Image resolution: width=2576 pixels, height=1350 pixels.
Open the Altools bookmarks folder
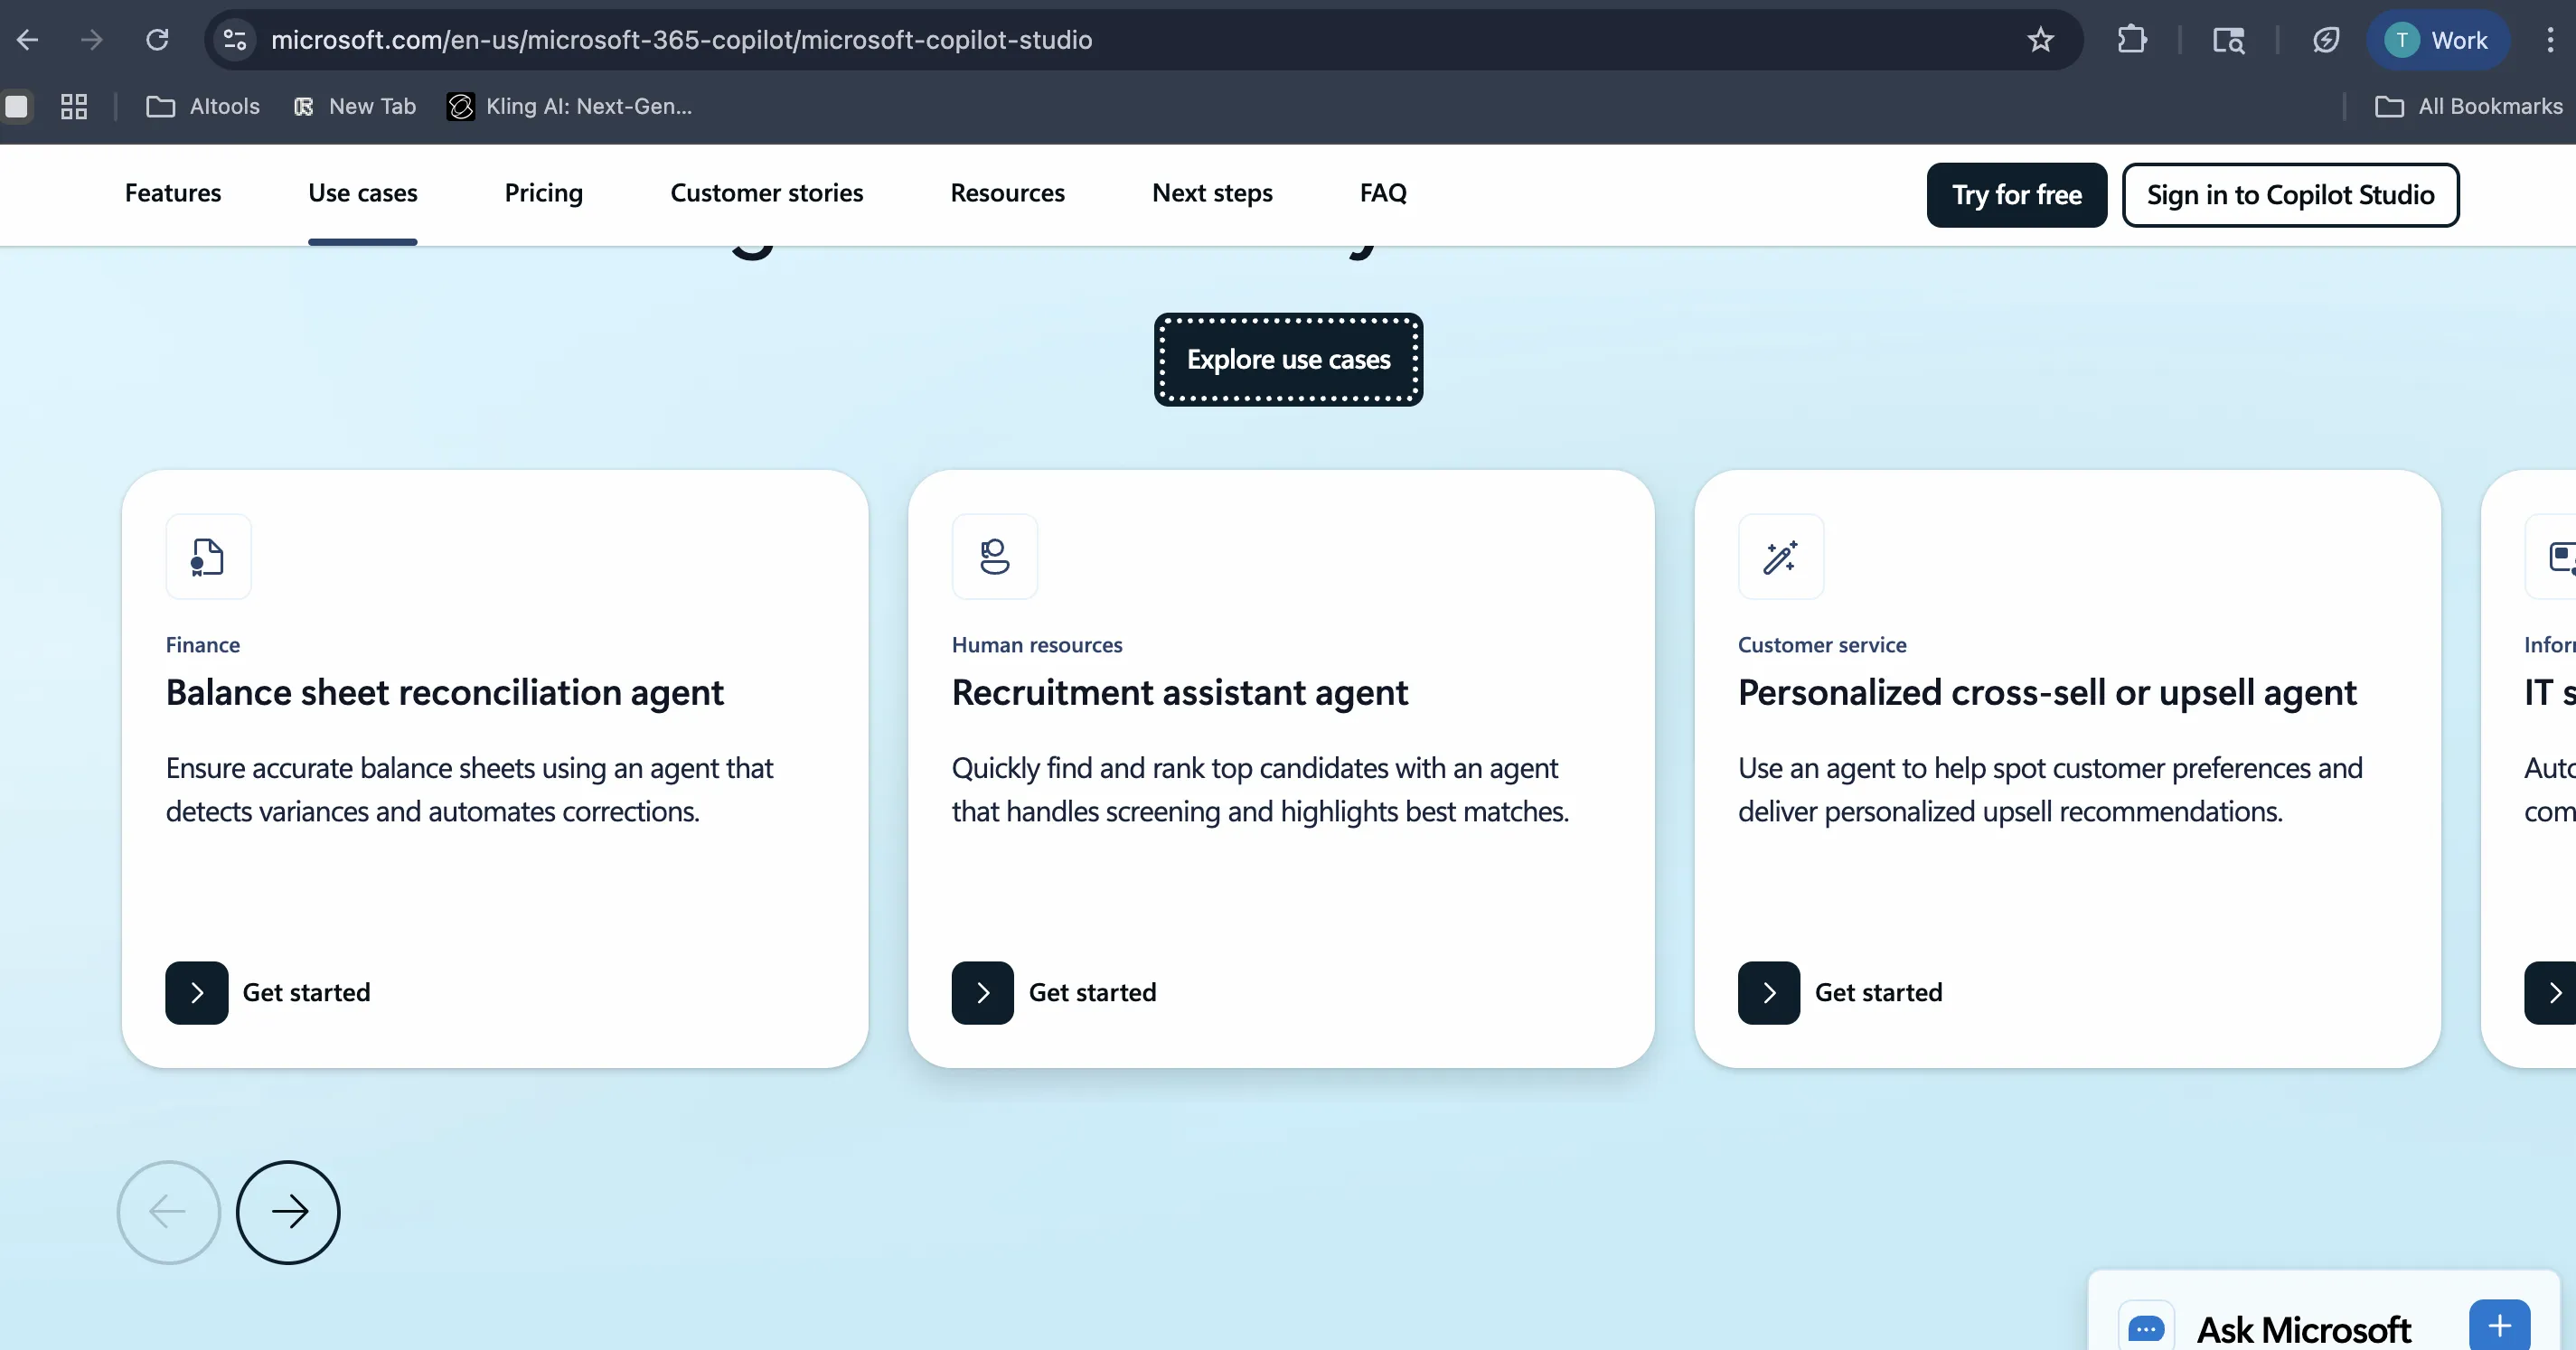pyautogui.click(x=203, y=106)
